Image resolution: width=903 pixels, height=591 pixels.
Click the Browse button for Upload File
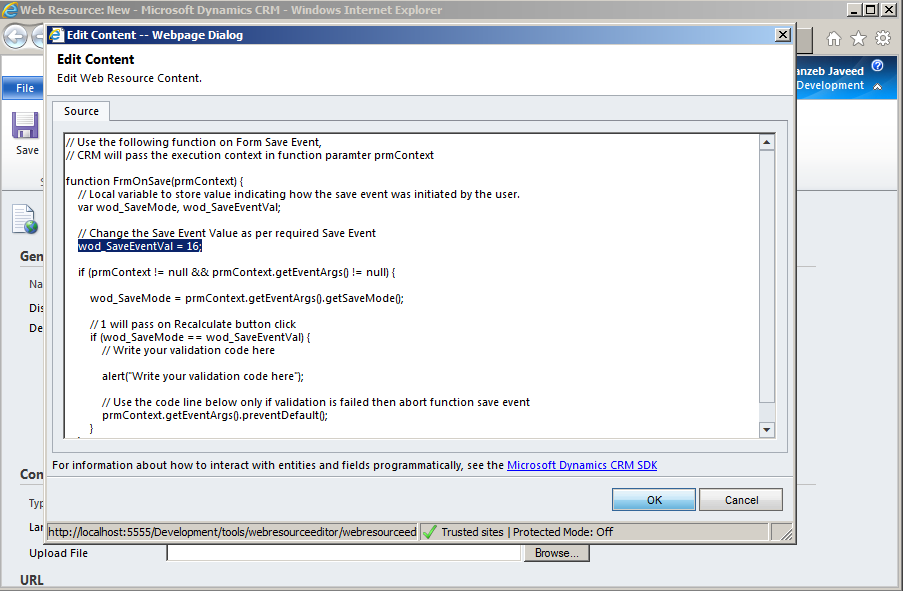(x=556, y=553)
